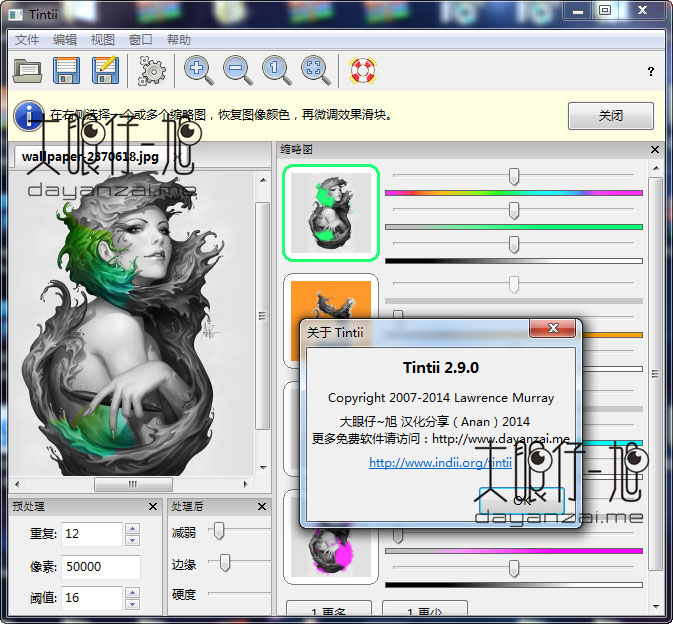
Task: Decrease 重复 with down arrow
Action: coord(133,540)
